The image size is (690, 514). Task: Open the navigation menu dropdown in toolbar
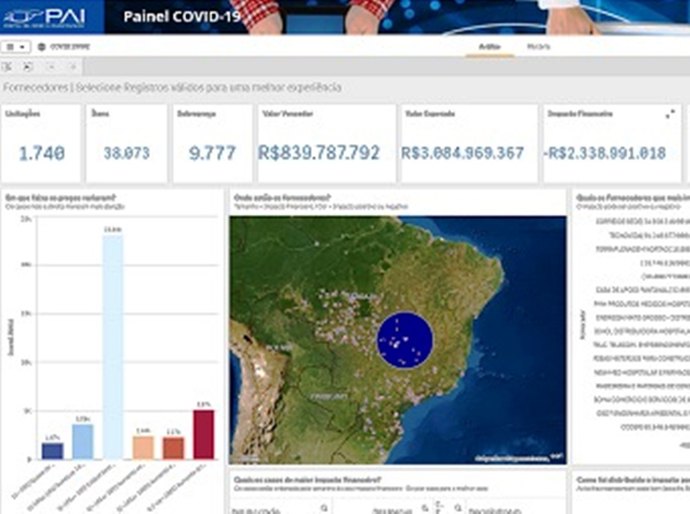[x=16, y=47]
